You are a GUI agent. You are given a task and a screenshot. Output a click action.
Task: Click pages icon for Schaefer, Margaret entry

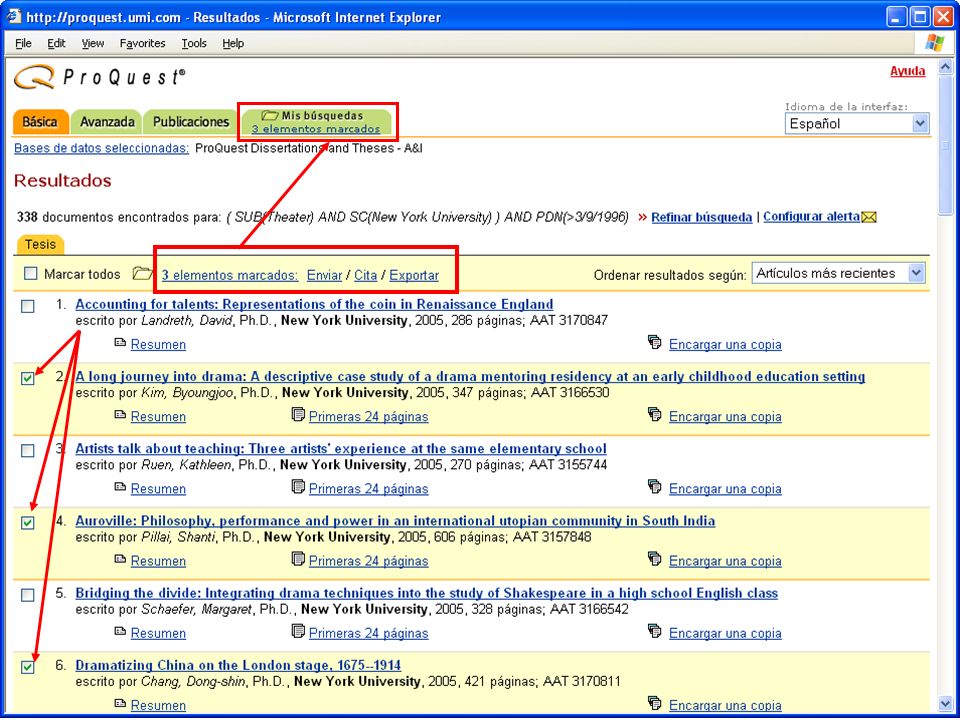pyautogui.click(x=298, y=632)
